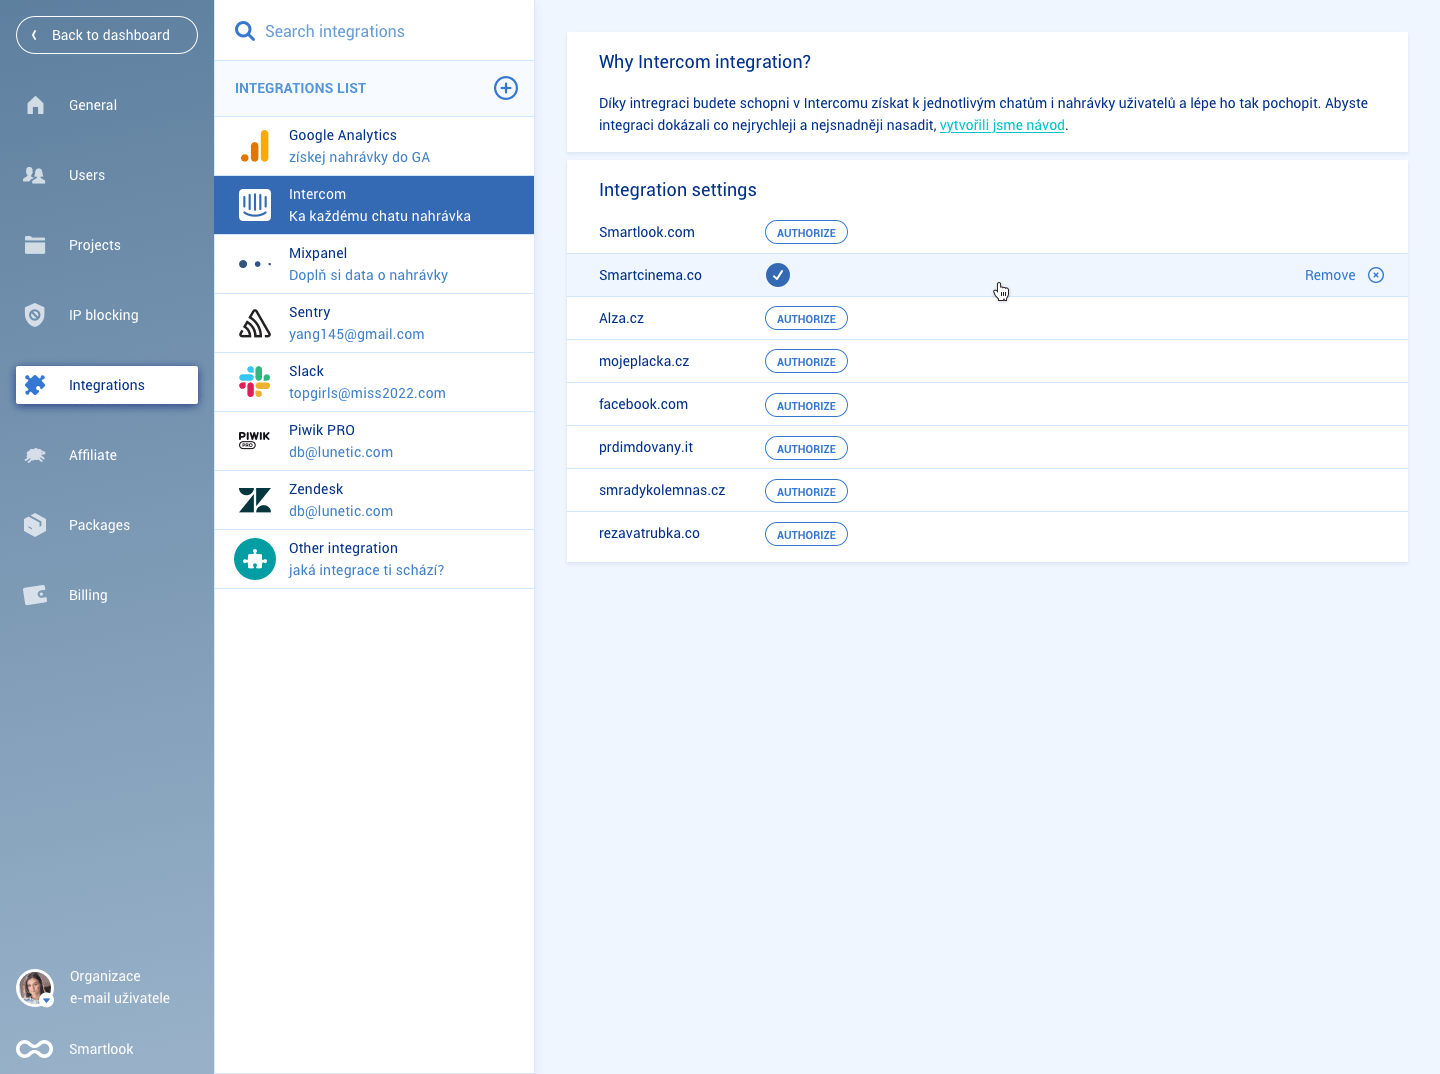Focus the Search integrations field
The width and height of the screenshot is (1440, 1074).
[x=374, y=31]
